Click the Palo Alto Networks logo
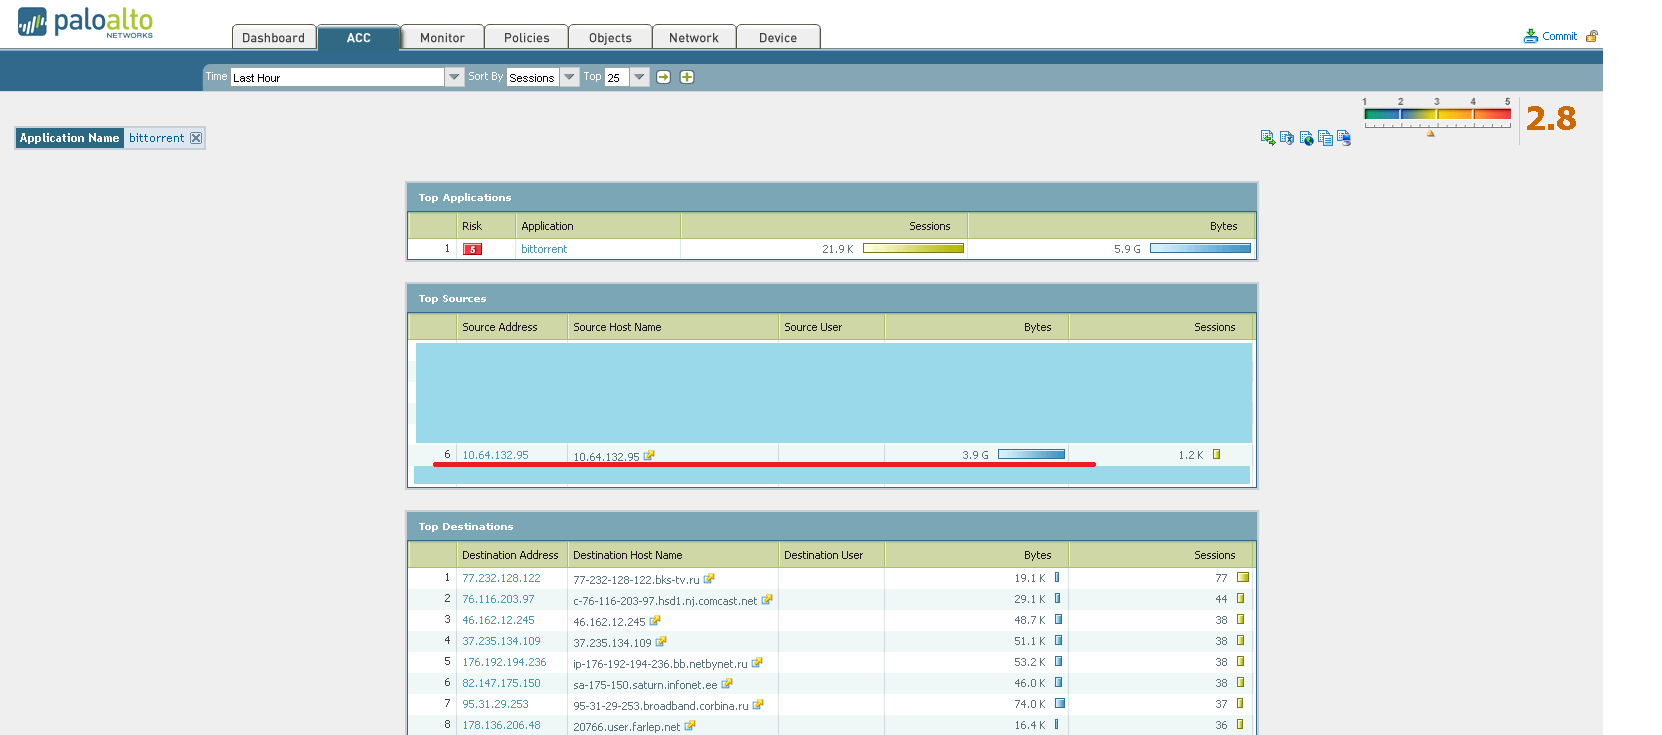This screenshot has height=735, width=1662. click(86, 23)
